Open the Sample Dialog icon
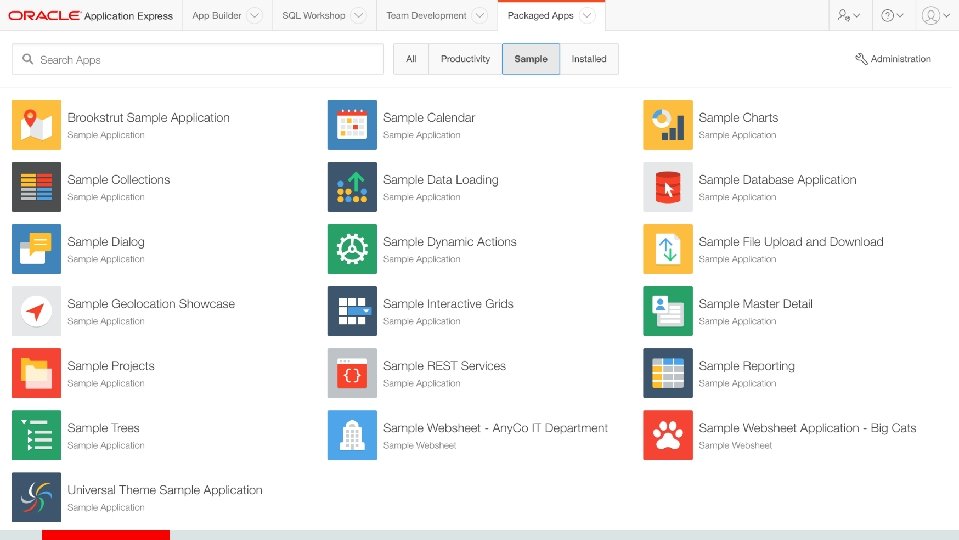 point(36,249)
